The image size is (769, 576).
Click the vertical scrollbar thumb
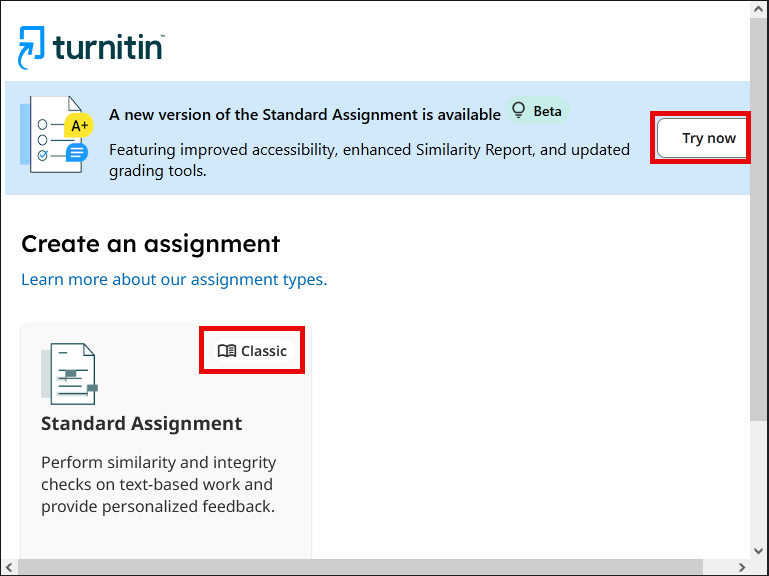758,219
